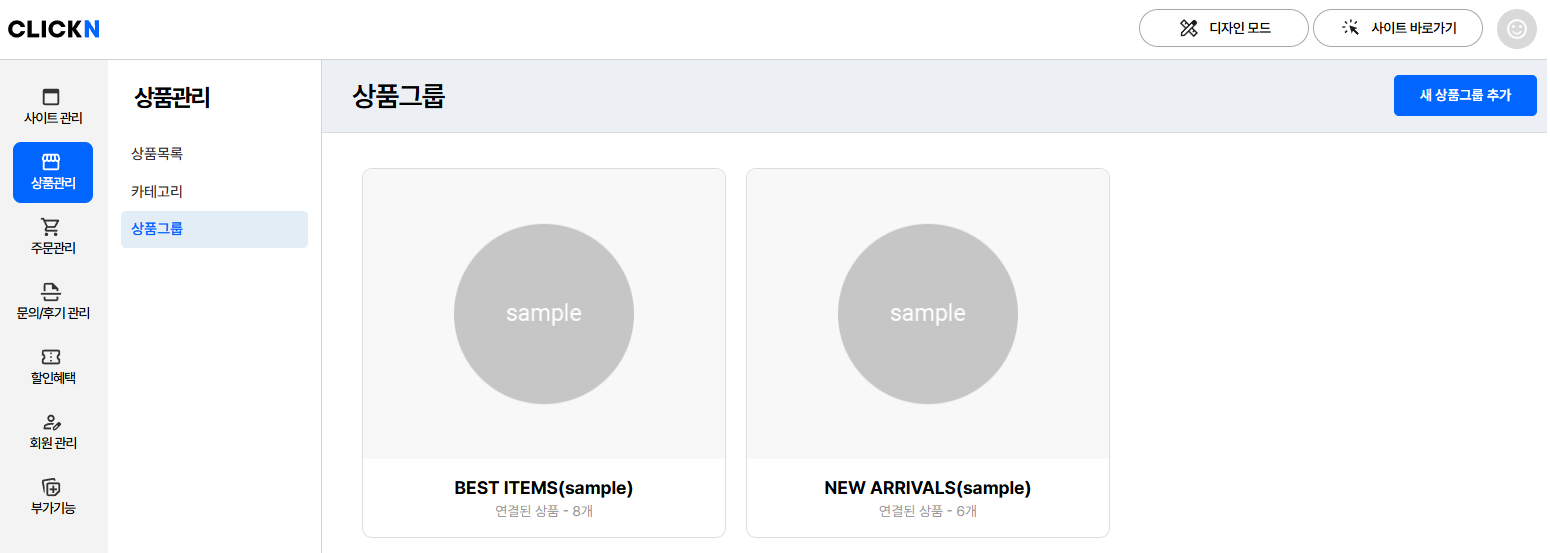Click the BEST ITEMS(sample) title text

tap(544, 488)
